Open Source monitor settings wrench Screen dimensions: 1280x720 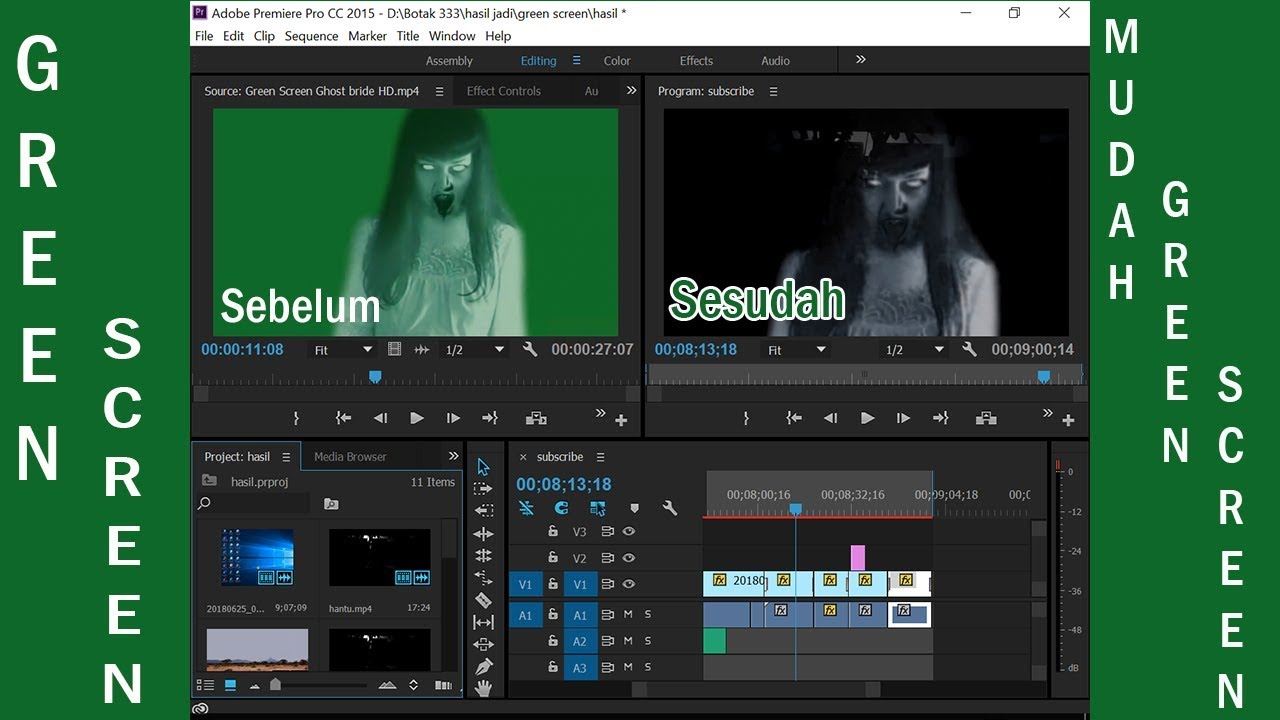coord(530,349)
